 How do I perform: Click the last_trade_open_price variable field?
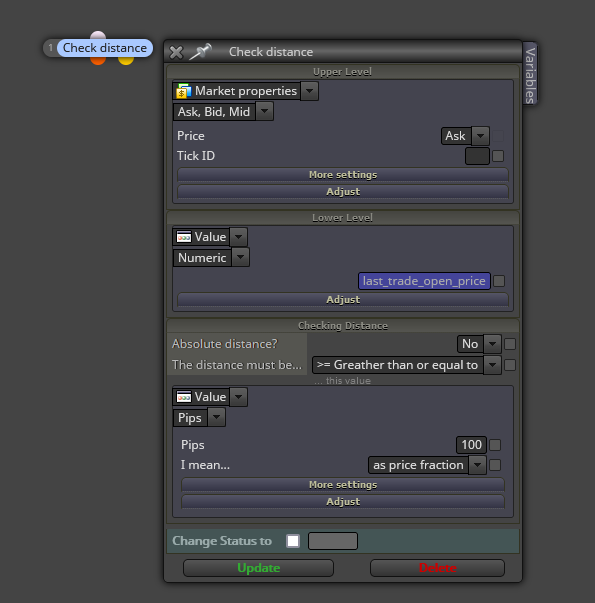tap(424, 281)
